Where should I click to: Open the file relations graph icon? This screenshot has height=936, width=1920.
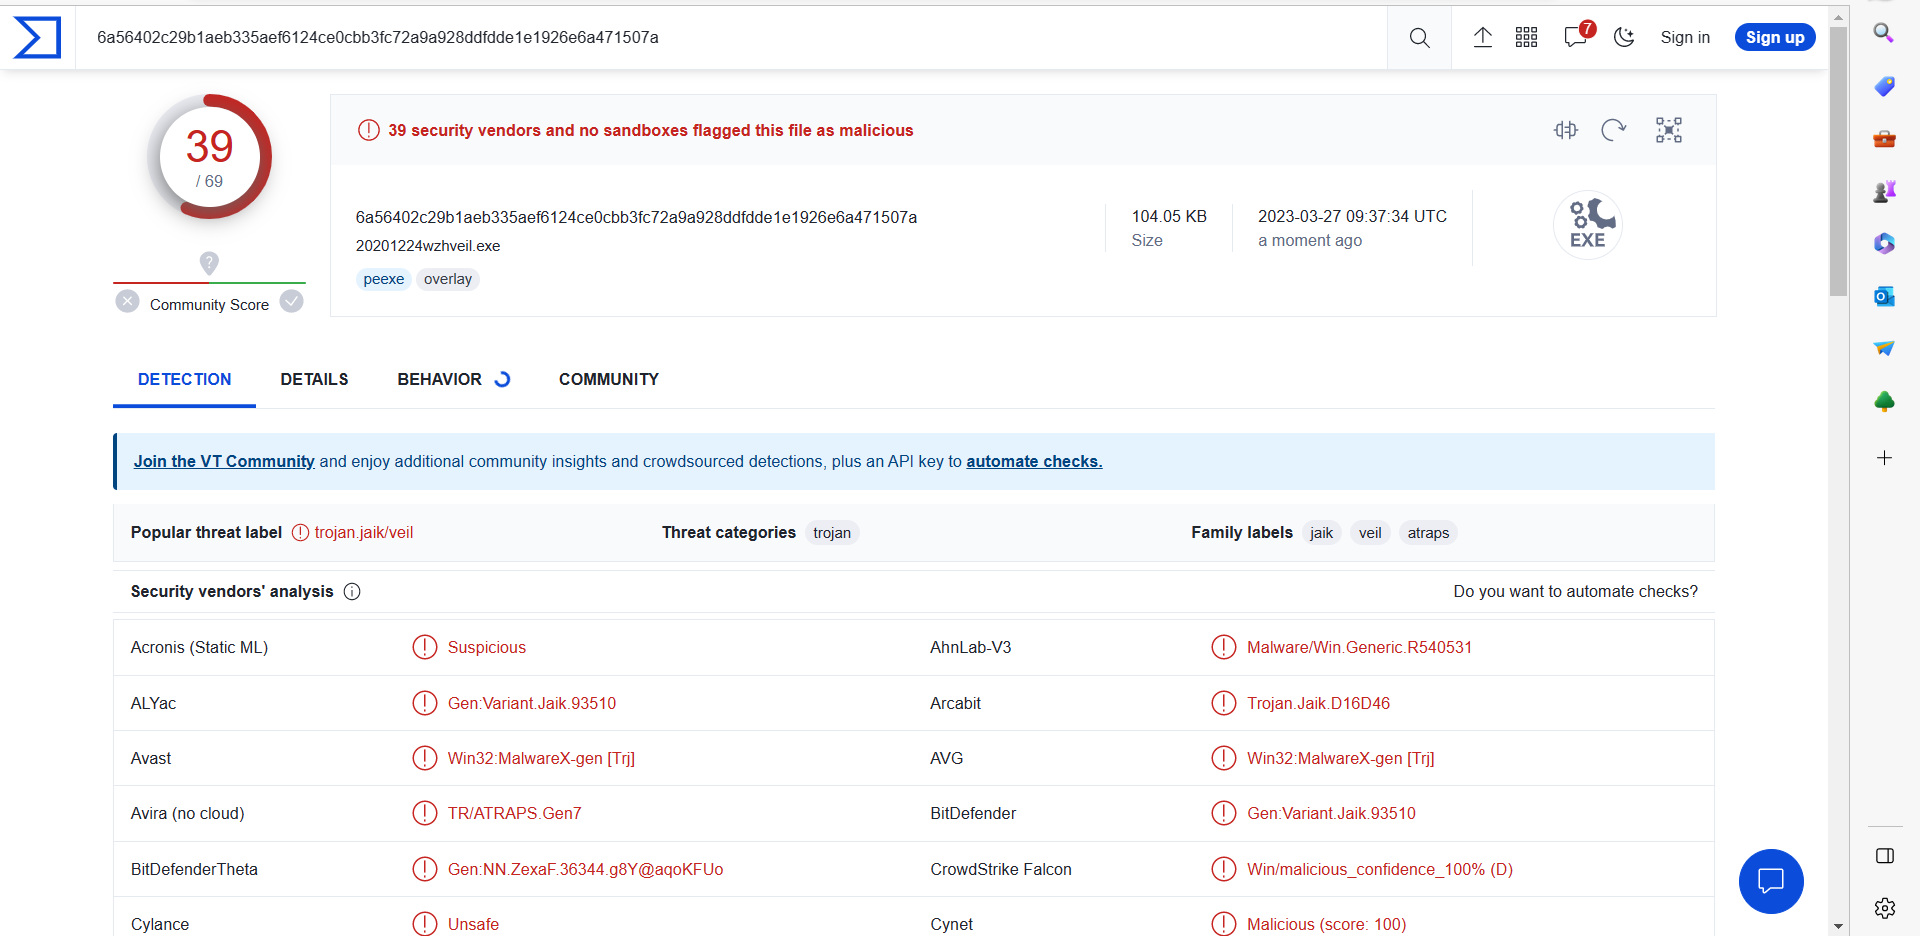coord(1669,130)
